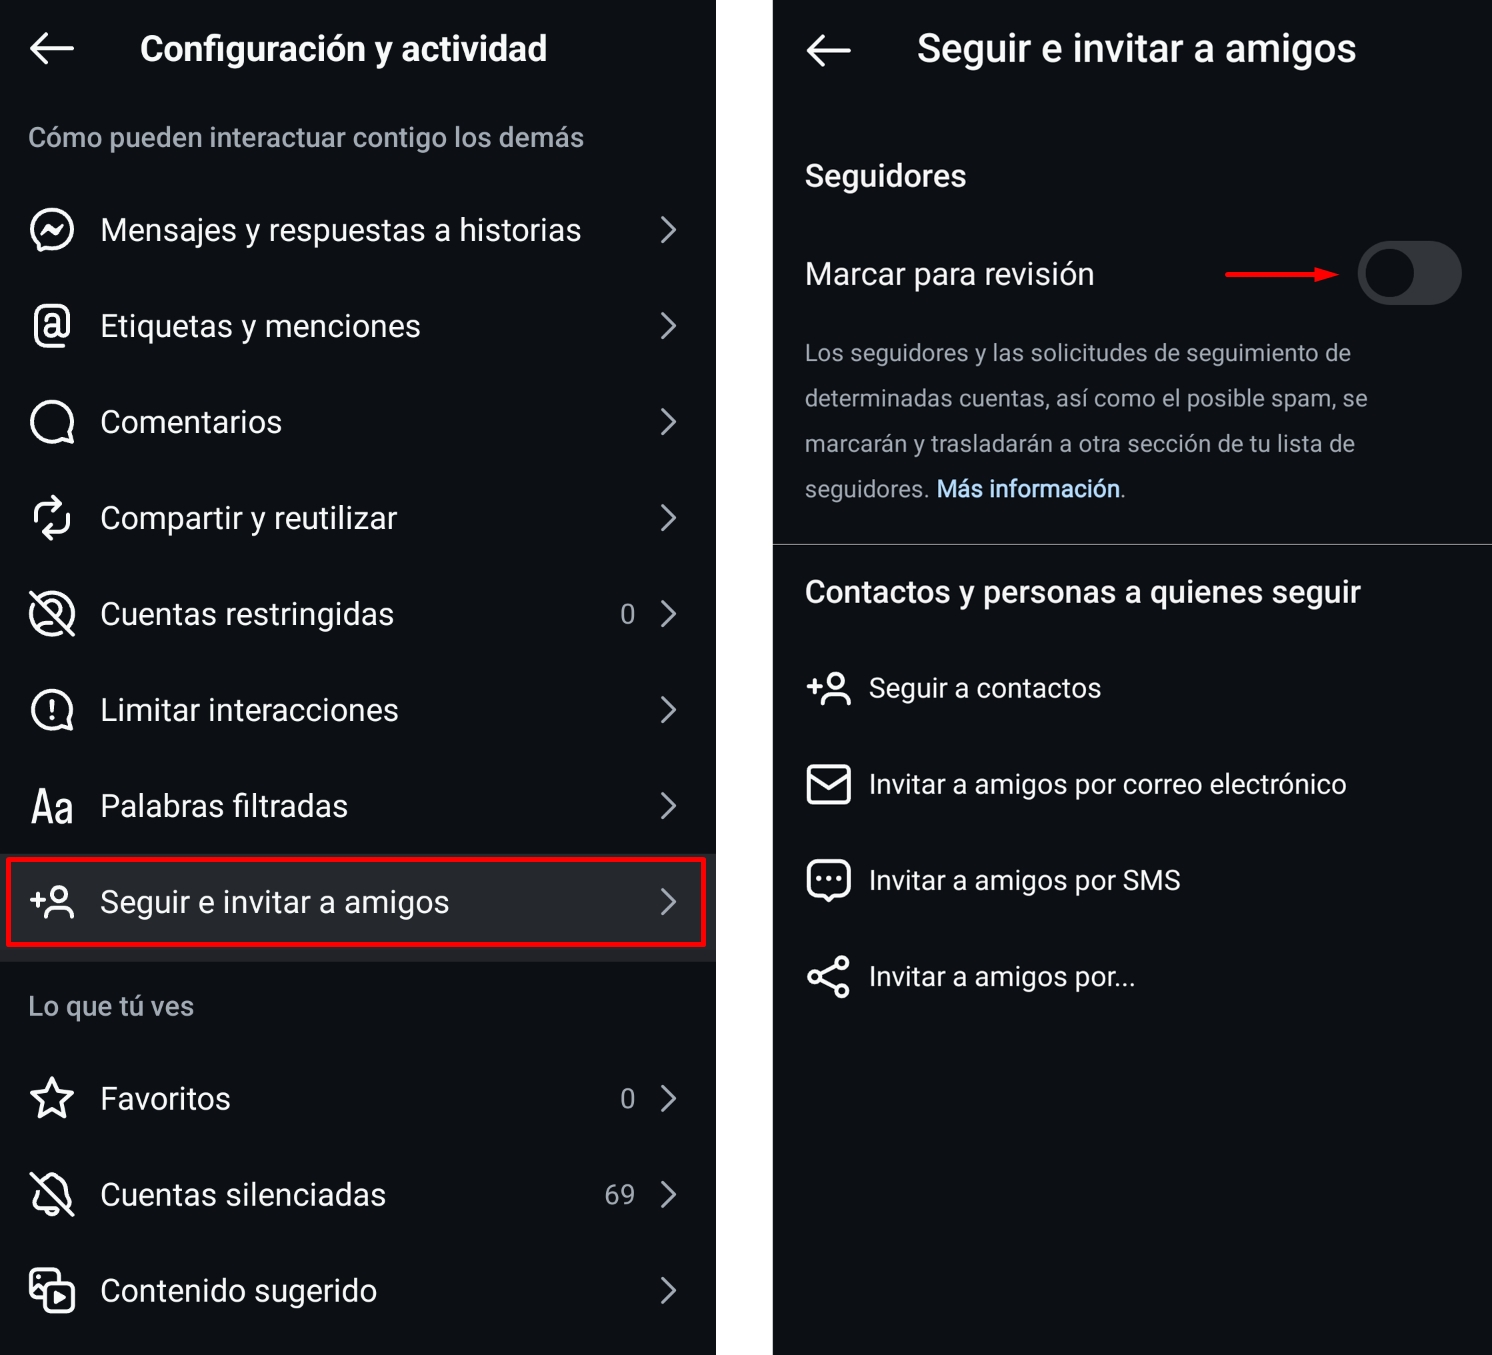Select Contenido sugerido menu entry
The image size is (1492, 1355).
356,1290
